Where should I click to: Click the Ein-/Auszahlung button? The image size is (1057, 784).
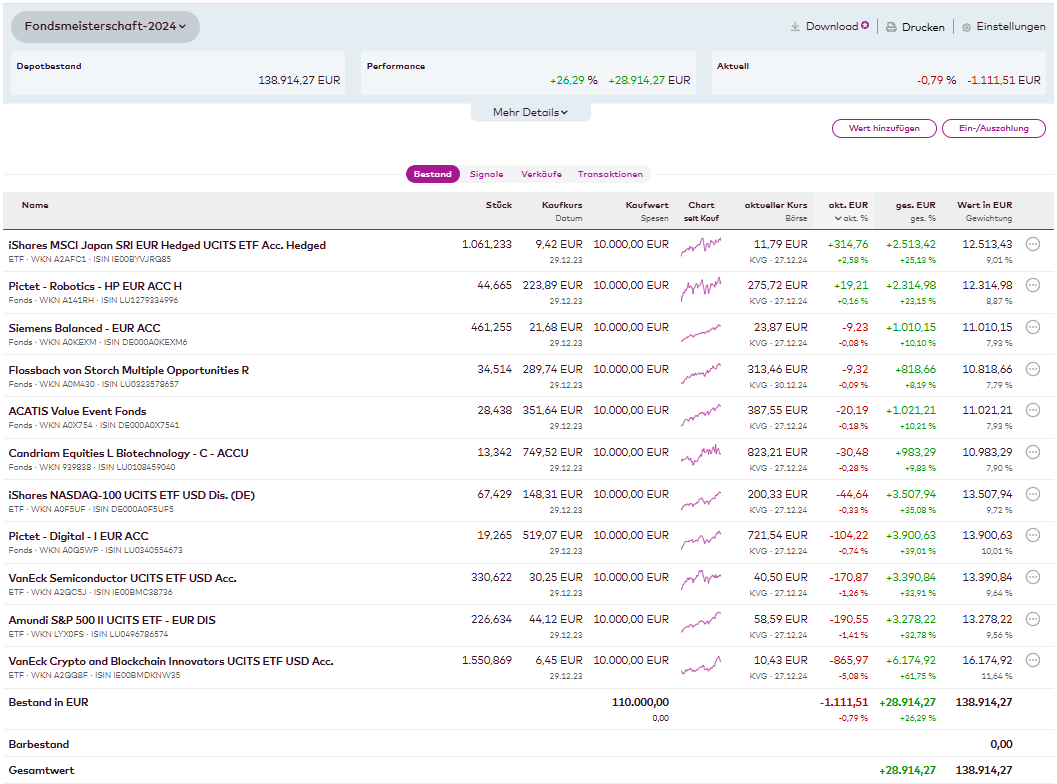993,128
